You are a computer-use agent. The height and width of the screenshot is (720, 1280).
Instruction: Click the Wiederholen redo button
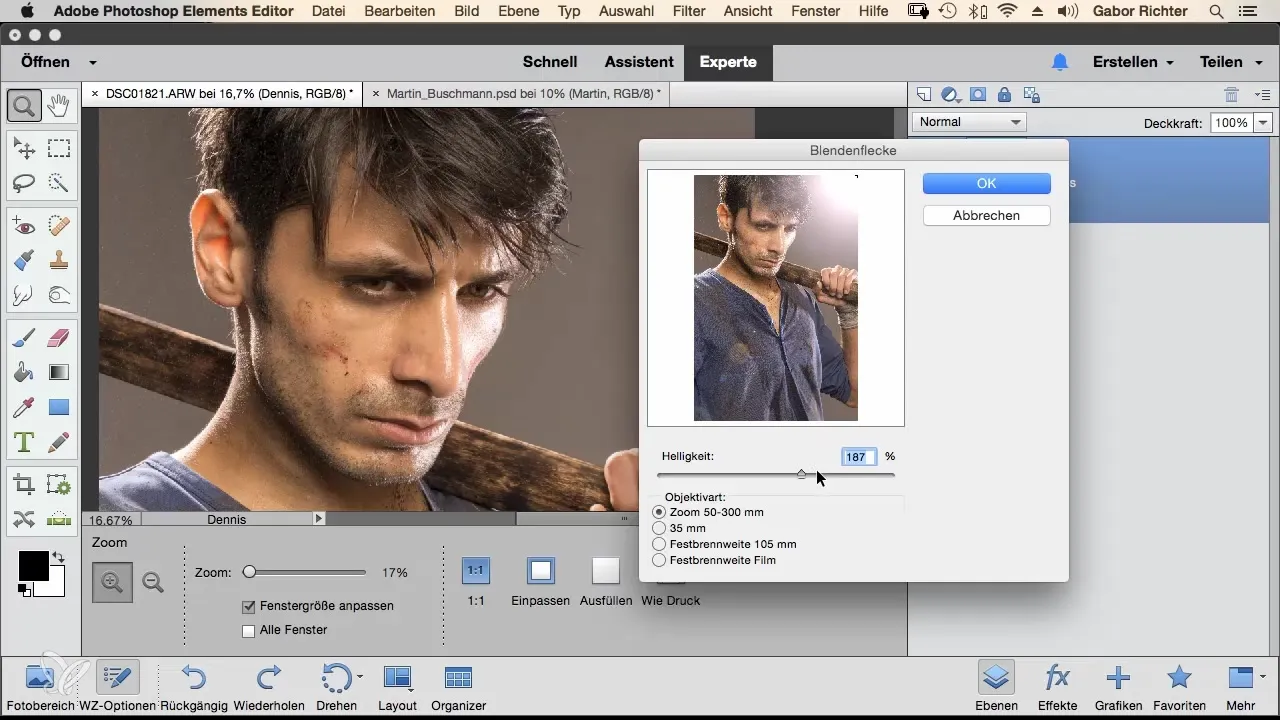pos(268,686)
